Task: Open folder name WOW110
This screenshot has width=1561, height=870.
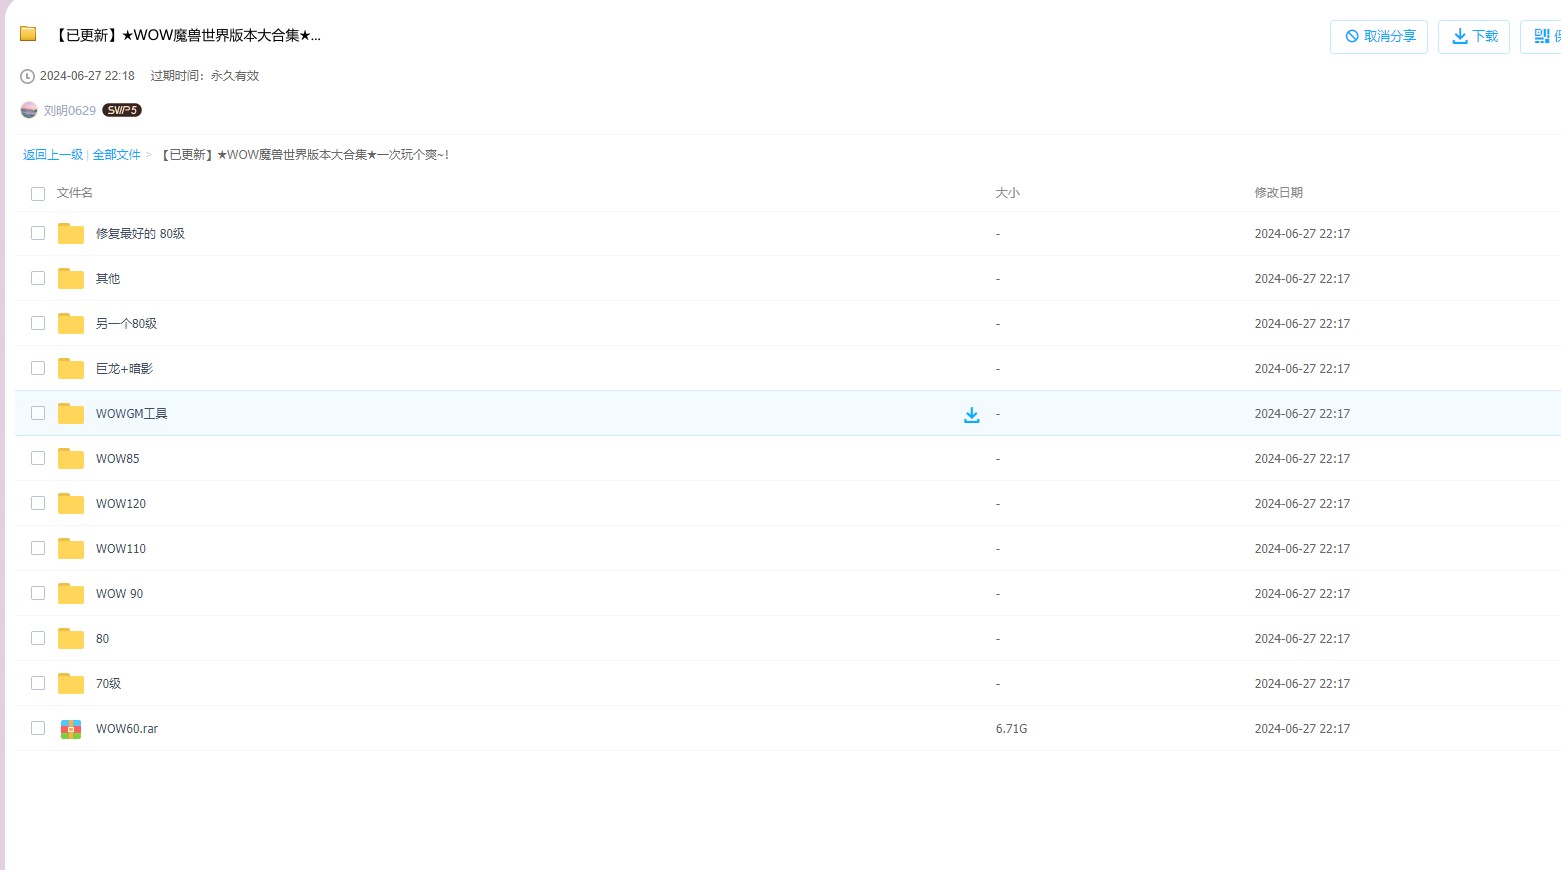Action: (121, 549)
